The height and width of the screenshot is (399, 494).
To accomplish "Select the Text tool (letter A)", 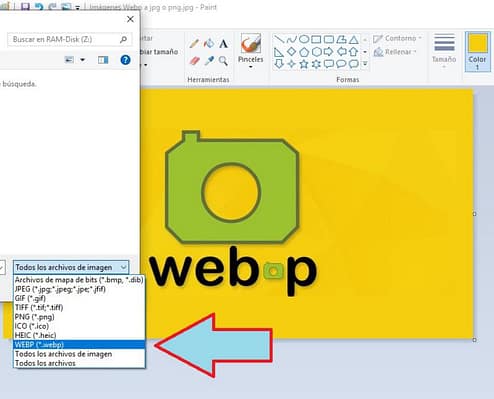I will 224,44.
